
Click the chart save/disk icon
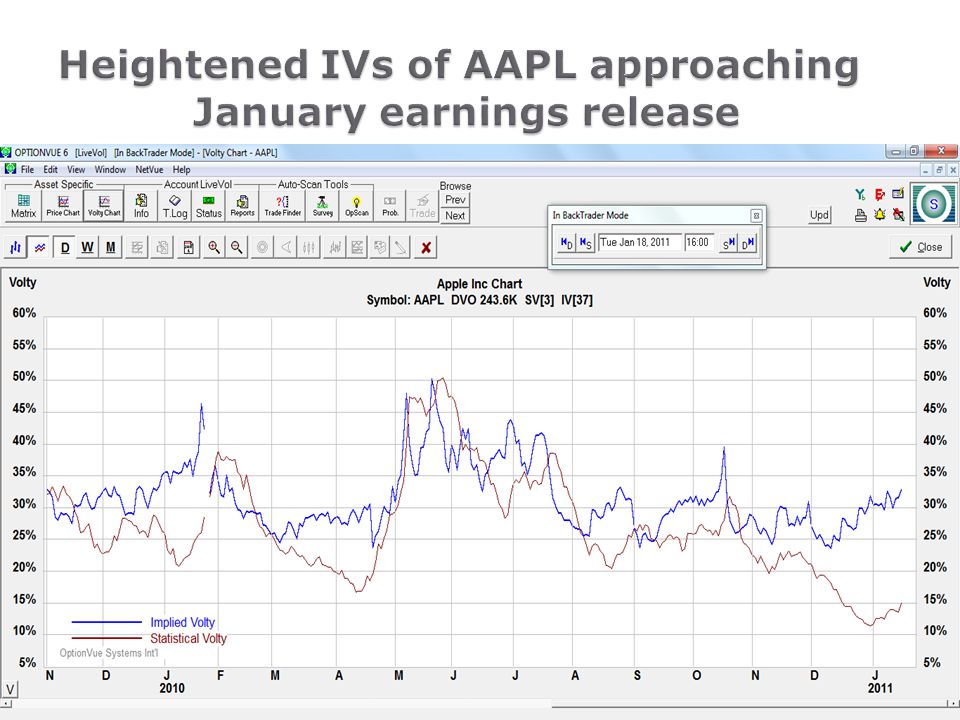pyautogui.click(x=189, y=247)
